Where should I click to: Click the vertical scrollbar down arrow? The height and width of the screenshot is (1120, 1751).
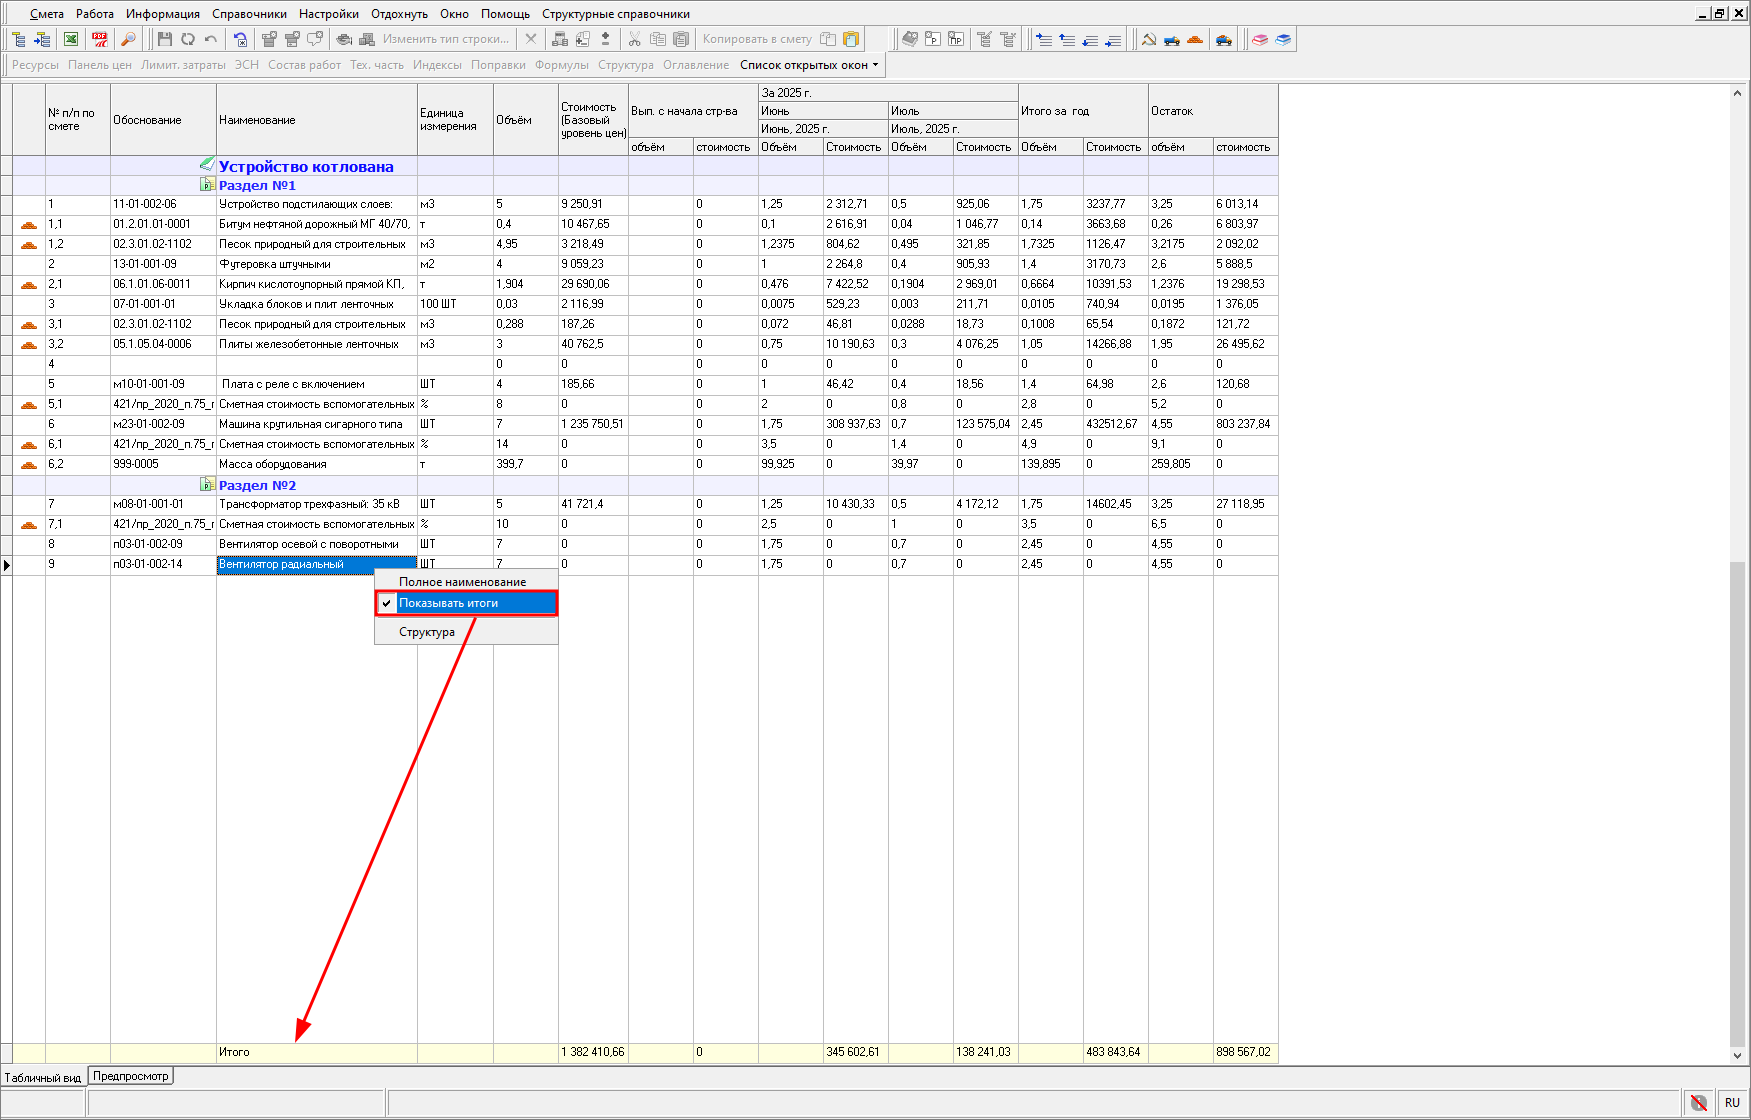coord(1737,1055)
